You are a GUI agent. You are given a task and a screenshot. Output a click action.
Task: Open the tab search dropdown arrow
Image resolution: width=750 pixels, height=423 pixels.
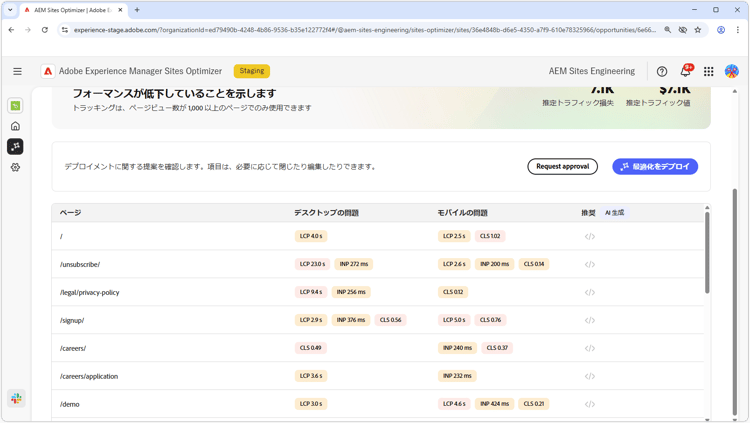[10, 10]
